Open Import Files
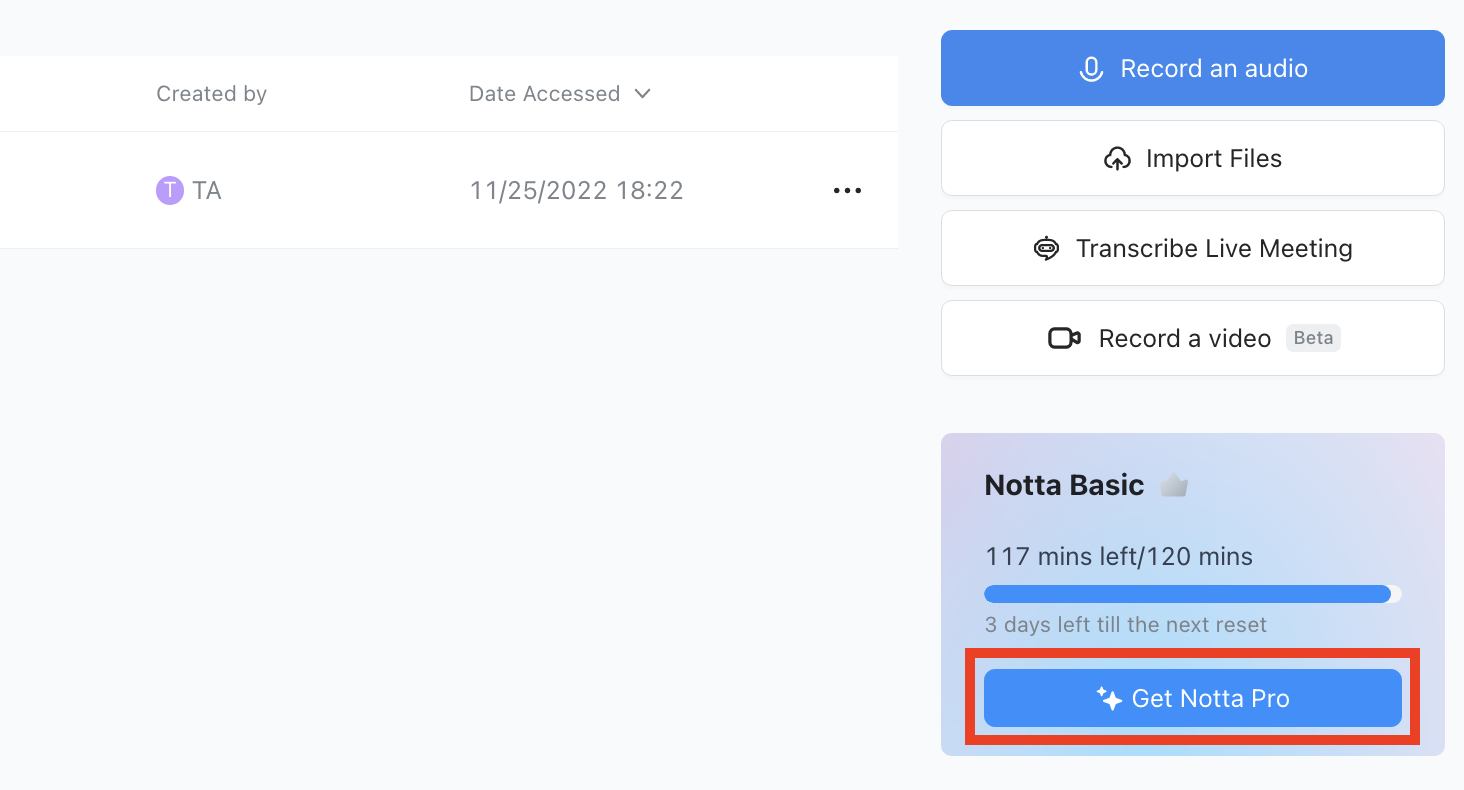This screenshot has height=790, width=1464. [1192, 158]
